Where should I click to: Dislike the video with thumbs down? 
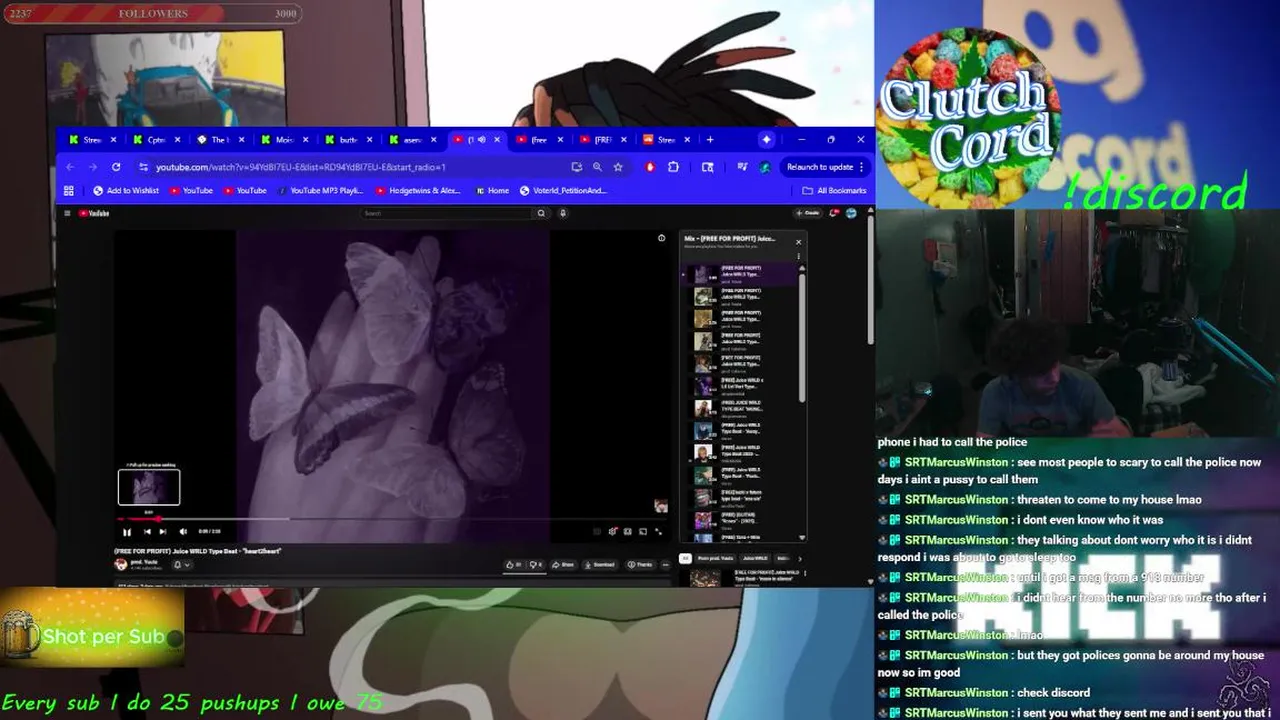pyautogui.click(x=537, y=565)
